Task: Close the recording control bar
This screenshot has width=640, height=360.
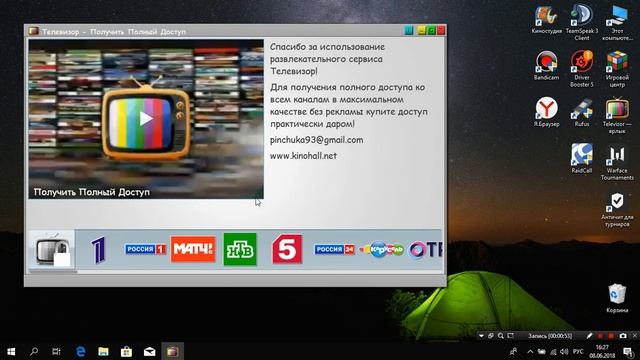Action: click(635, 336)
